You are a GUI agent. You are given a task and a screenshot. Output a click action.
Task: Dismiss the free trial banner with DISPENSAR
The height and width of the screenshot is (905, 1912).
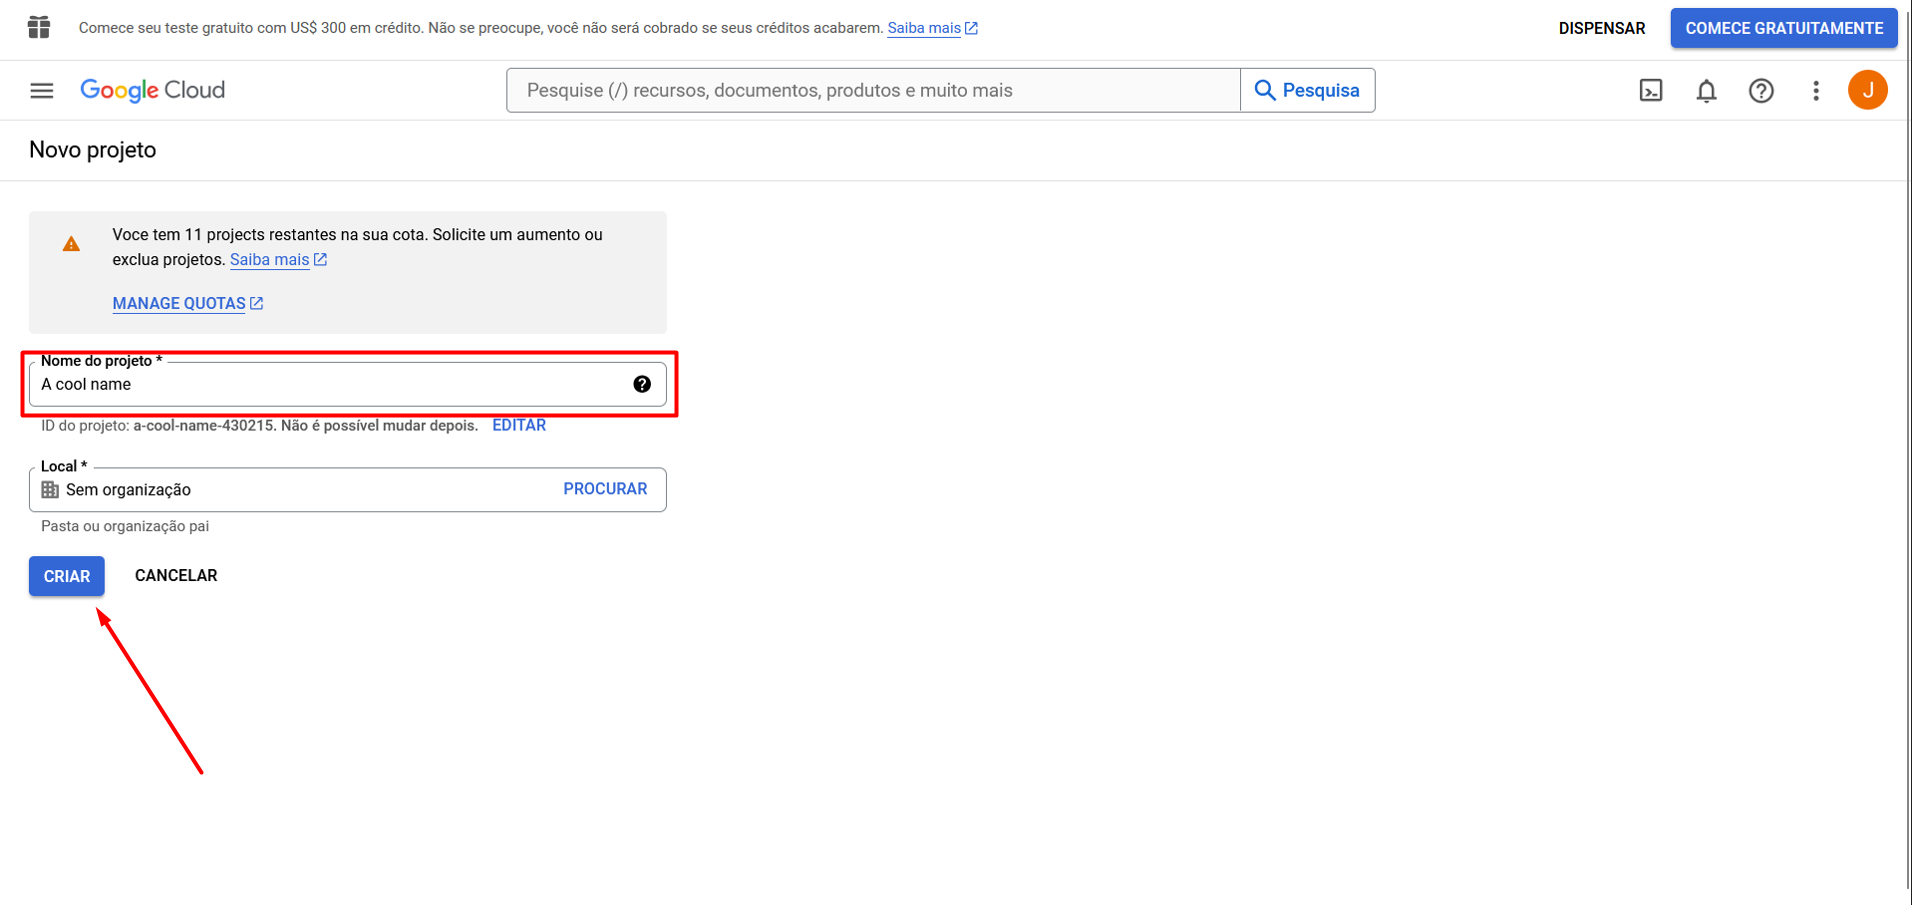tap(1601, 28)
